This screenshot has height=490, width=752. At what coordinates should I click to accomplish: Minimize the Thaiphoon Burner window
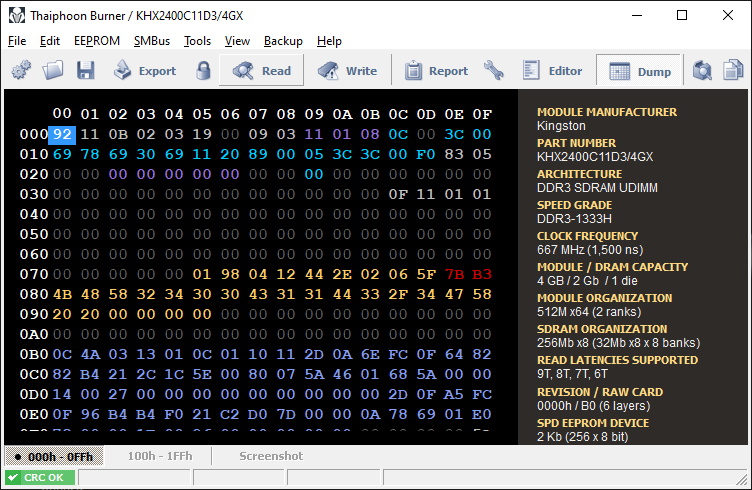point(637,15)
